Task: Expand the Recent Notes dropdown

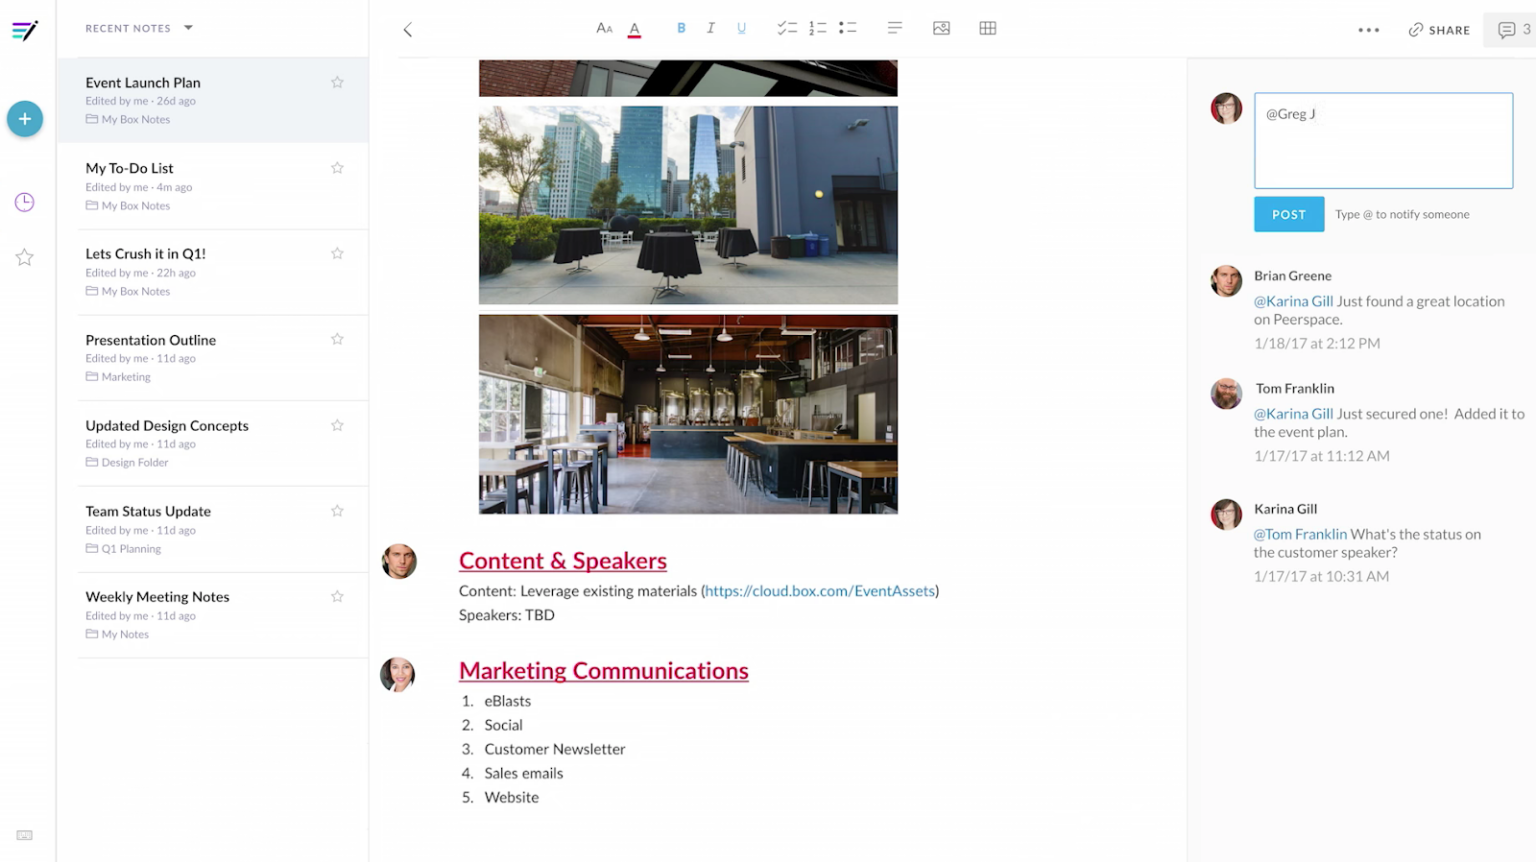Action: point(187,28)
